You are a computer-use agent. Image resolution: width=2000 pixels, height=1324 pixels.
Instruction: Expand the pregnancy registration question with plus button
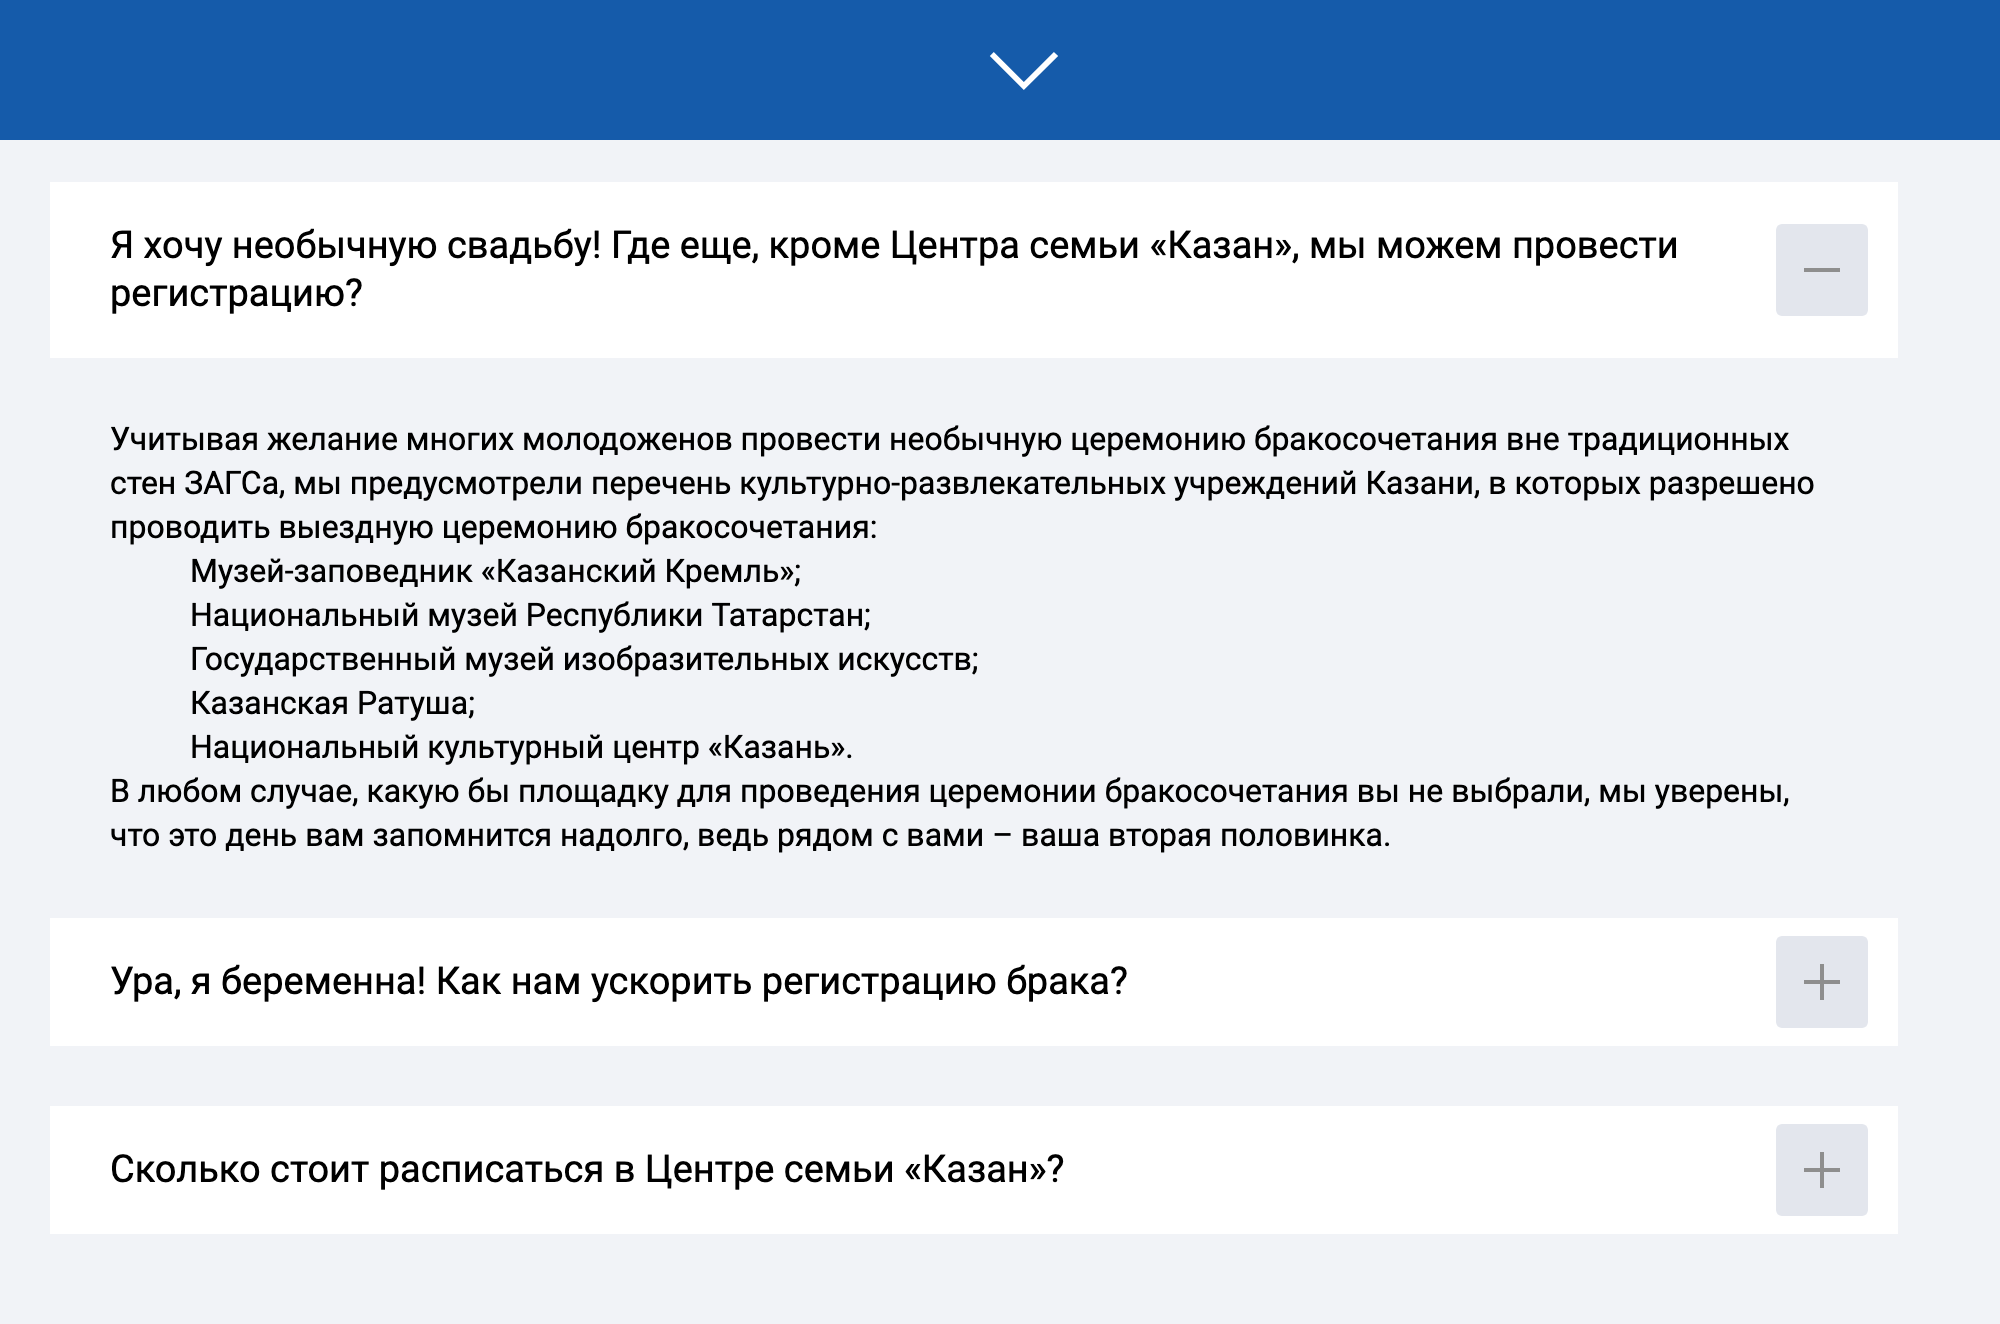coord(1821,982)
